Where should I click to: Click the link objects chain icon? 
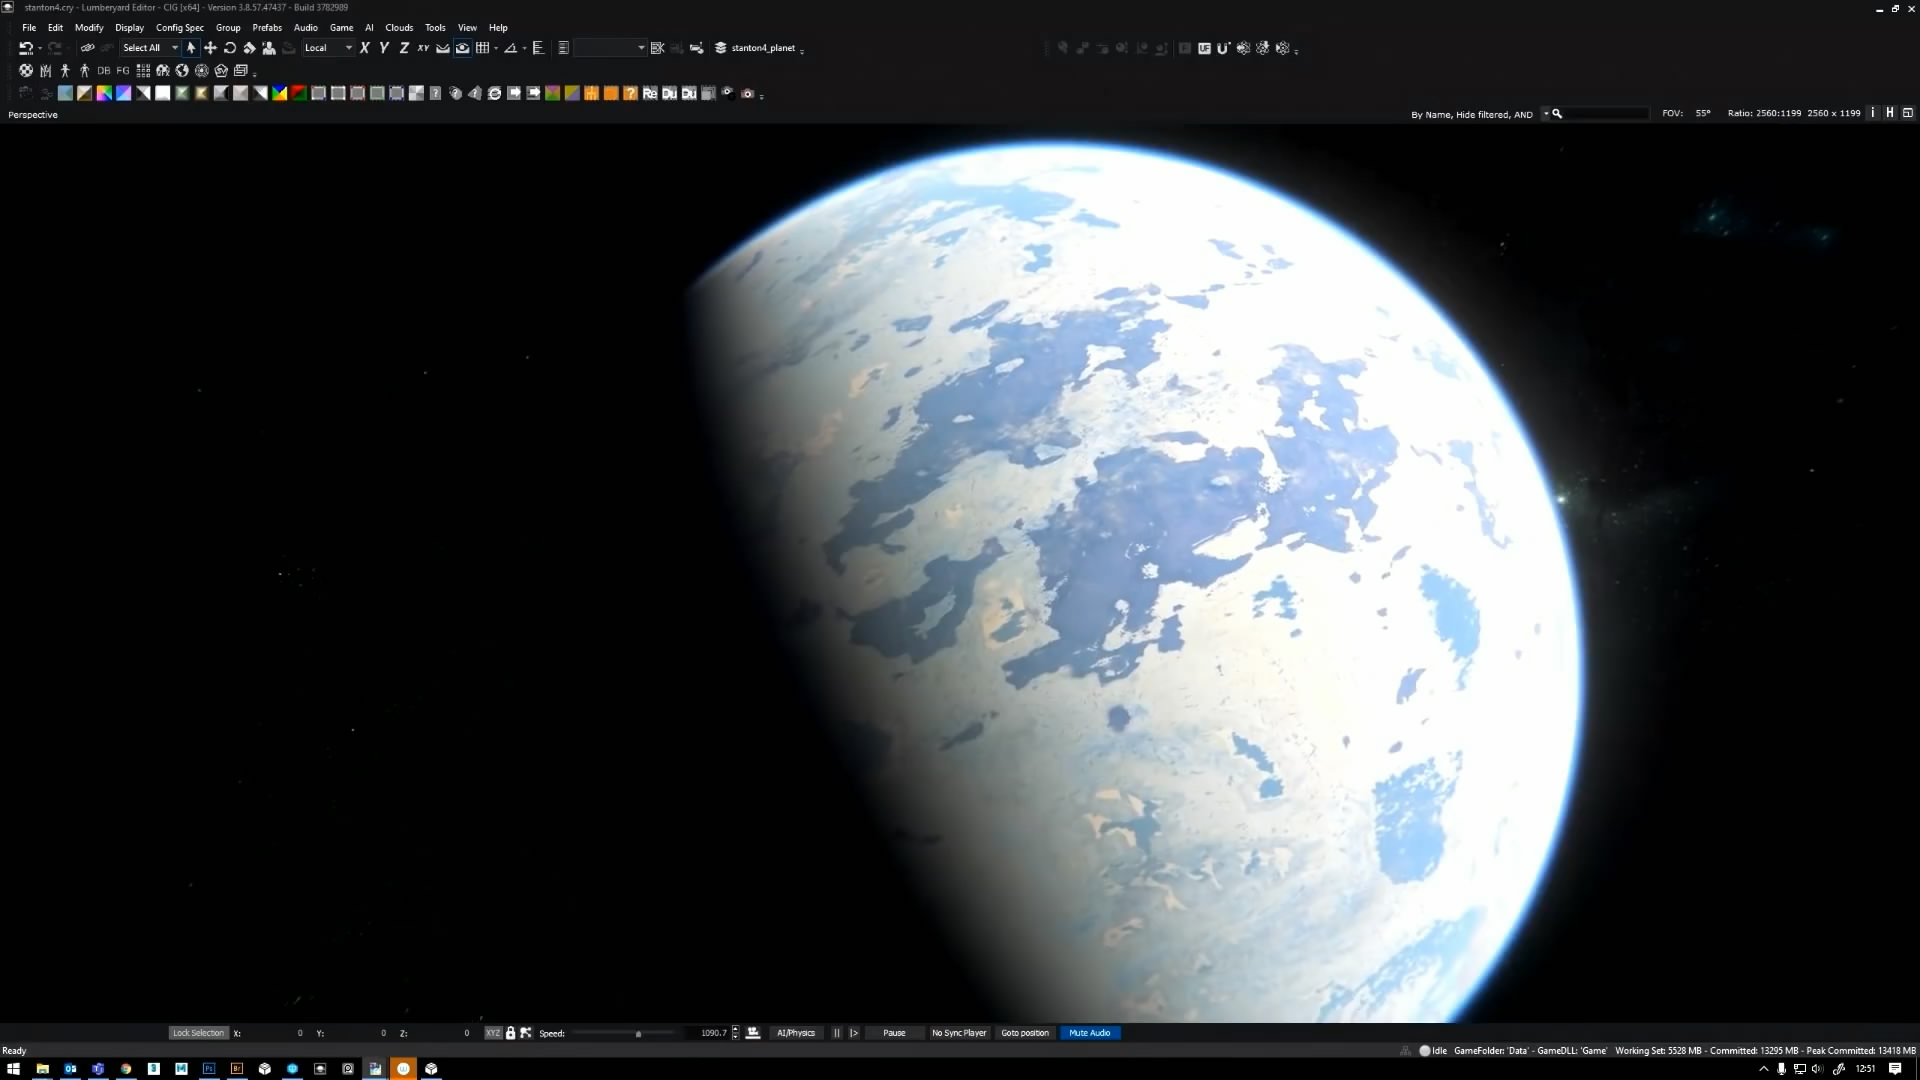[x=87, y=48]
